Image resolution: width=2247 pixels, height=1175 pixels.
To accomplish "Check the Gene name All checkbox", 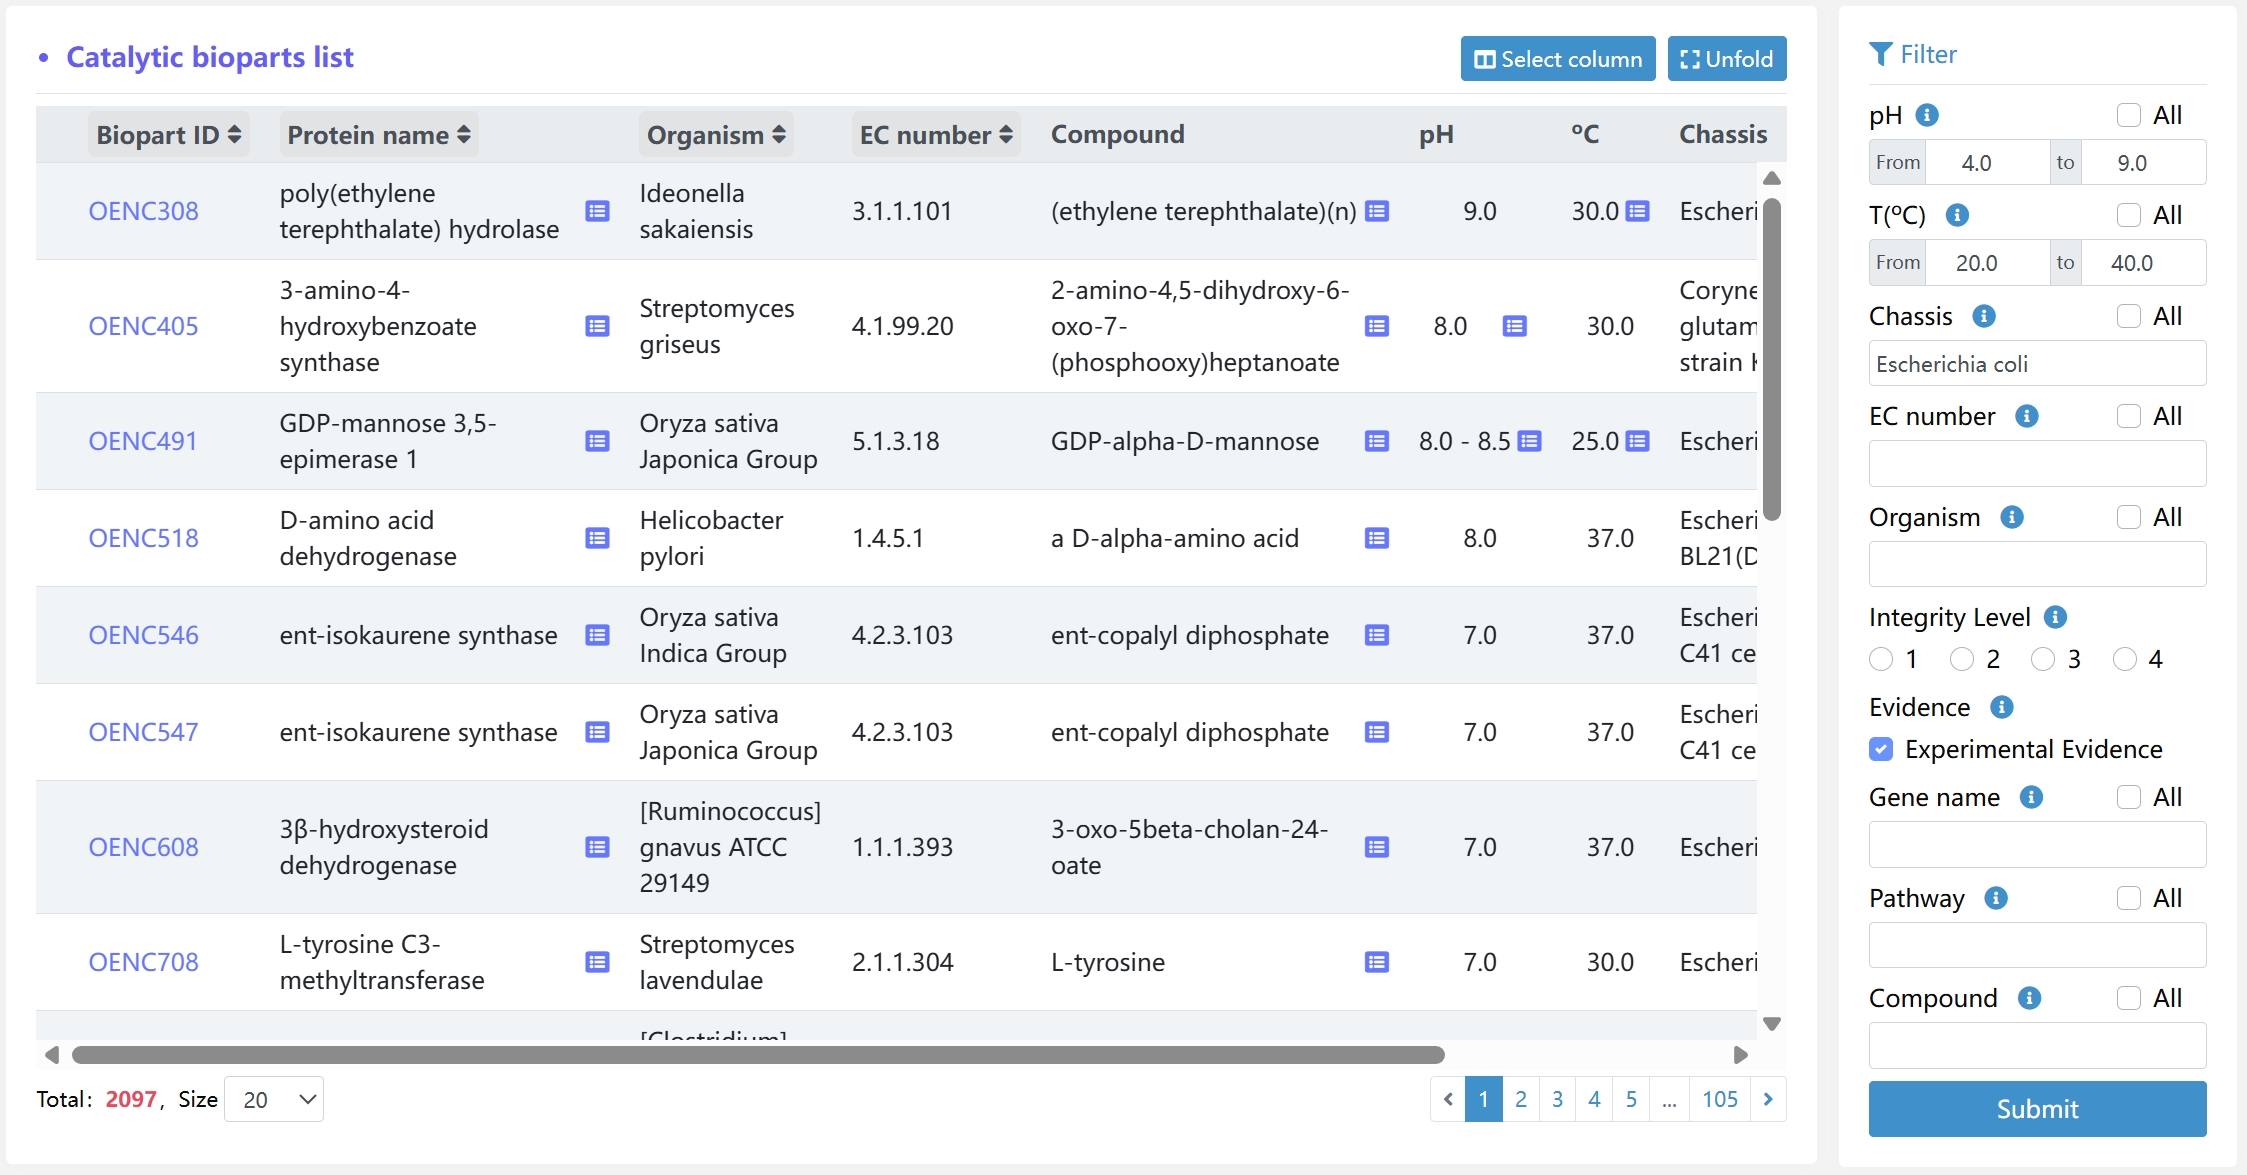I will pos(2129,797).
